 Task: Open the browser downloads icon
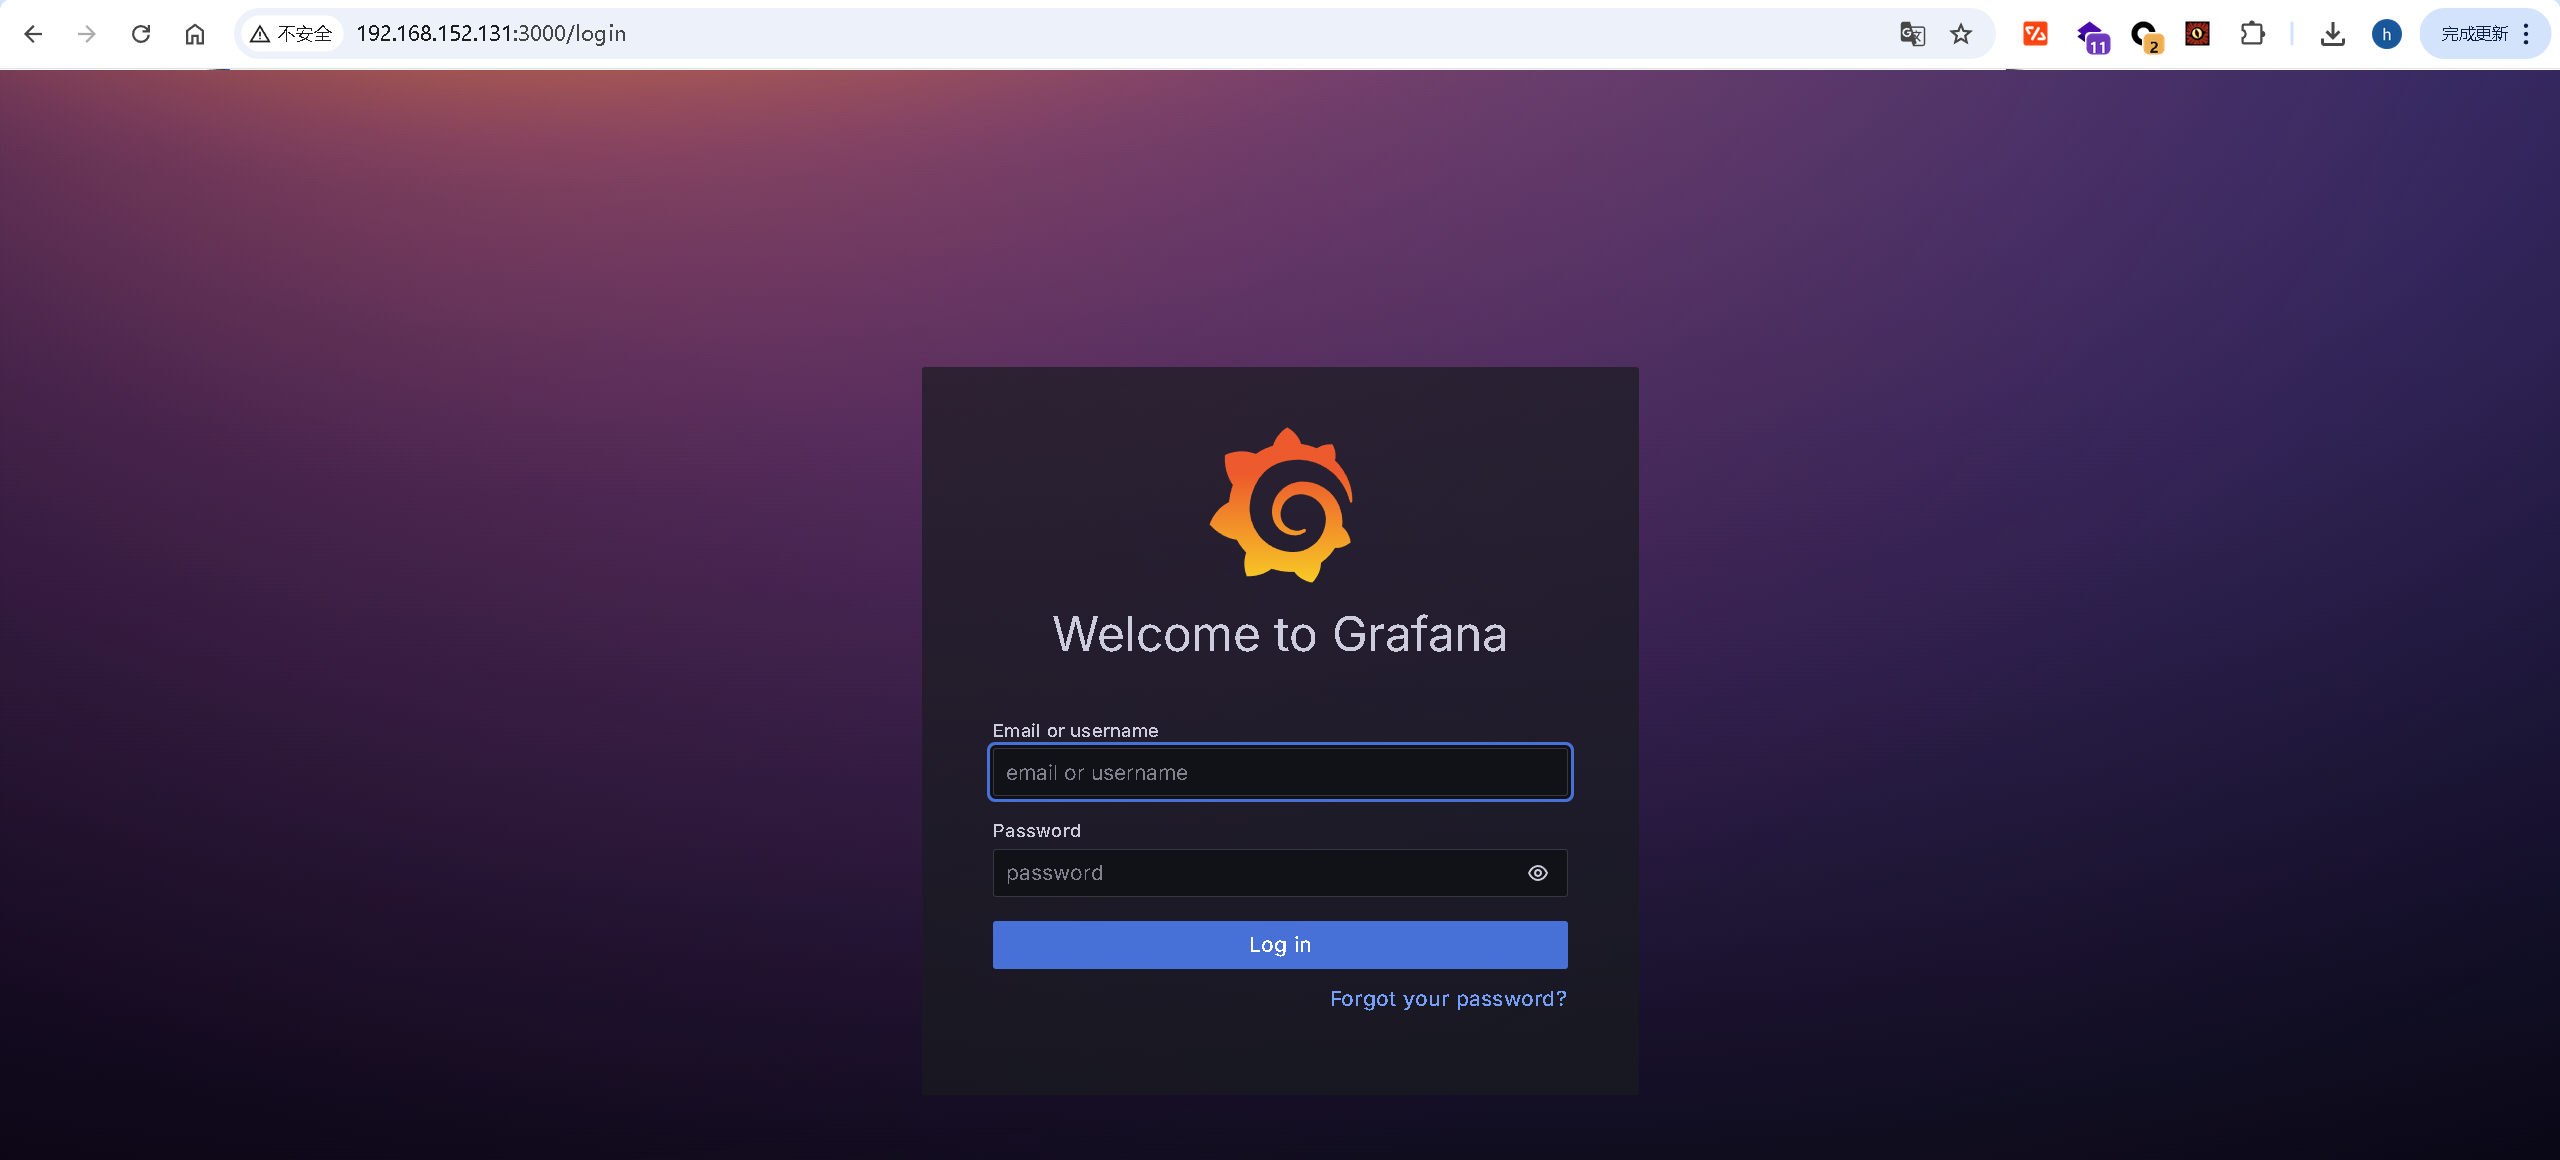pyautogui.click(x=2332, y=34)
